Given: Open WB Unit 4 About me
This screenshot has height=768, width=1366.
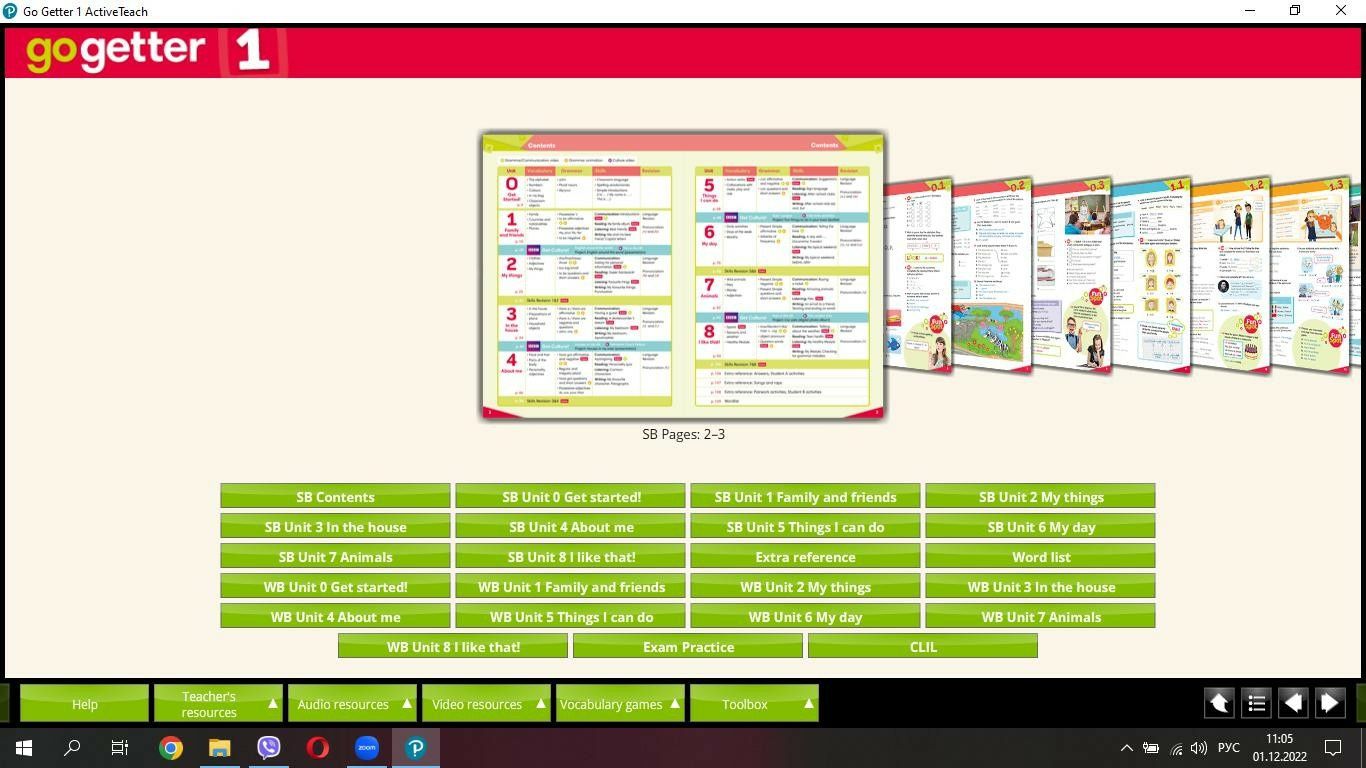Looking at the screenshot, I should point(335,616).
